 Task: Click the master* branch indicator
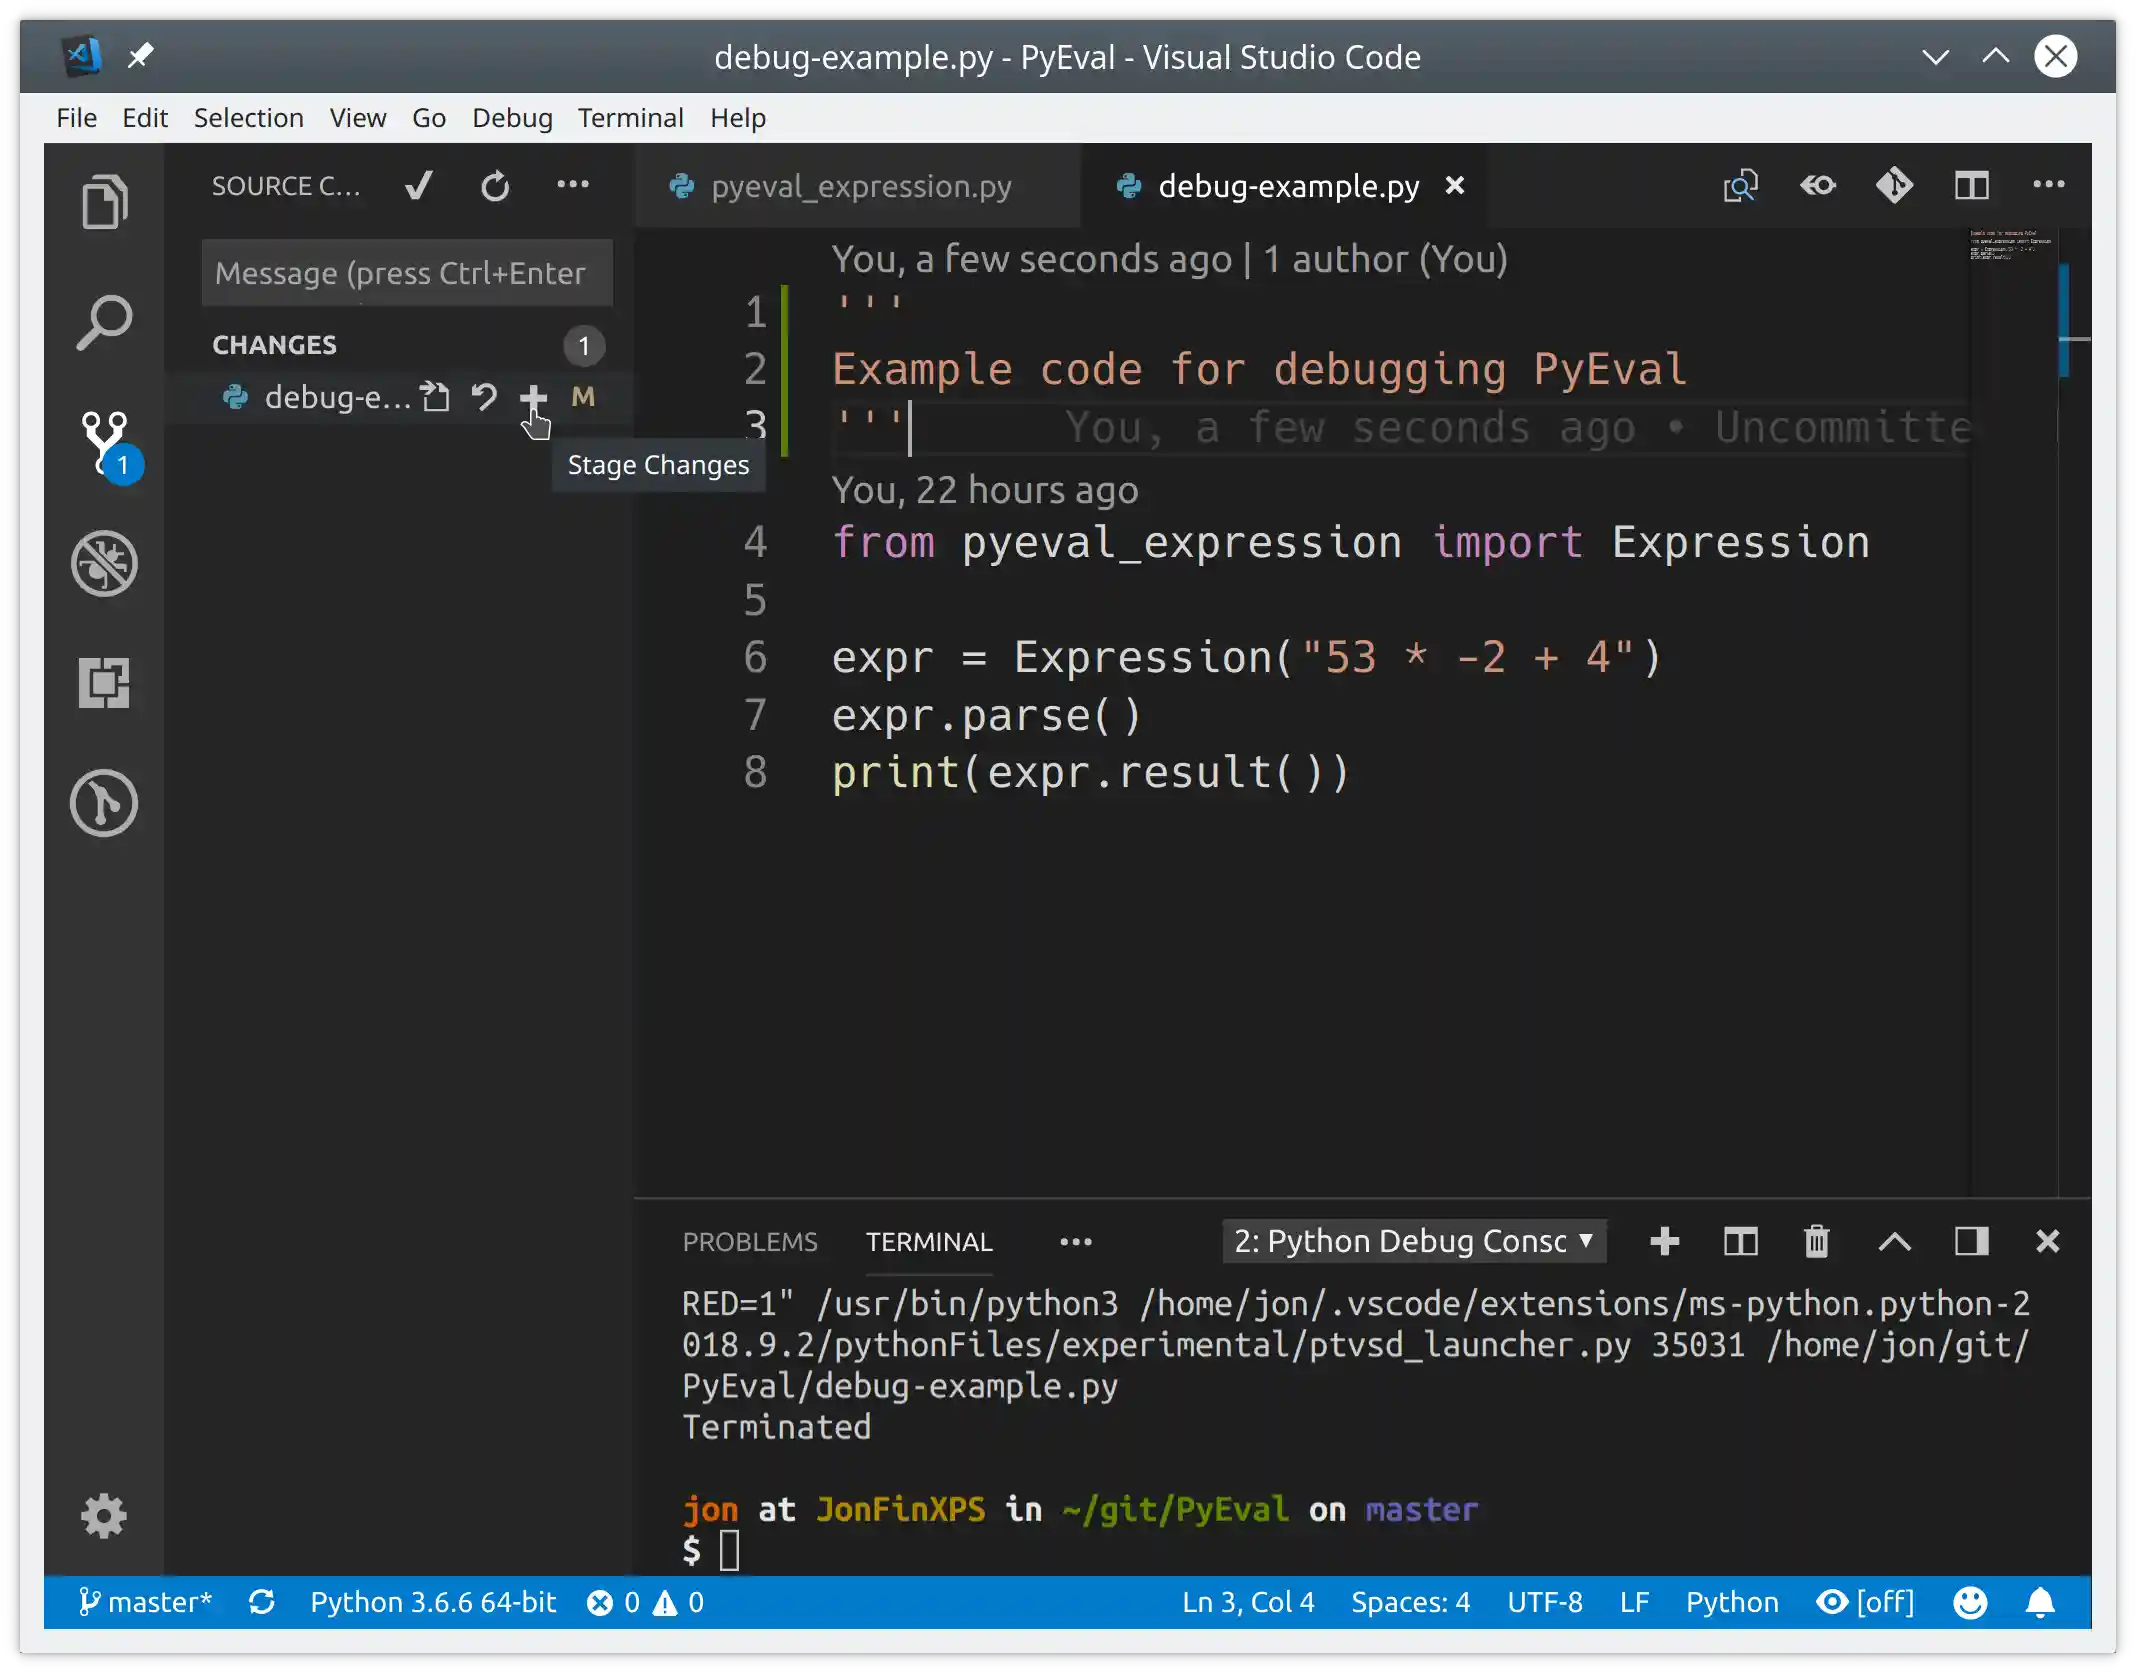[146, 1601]
